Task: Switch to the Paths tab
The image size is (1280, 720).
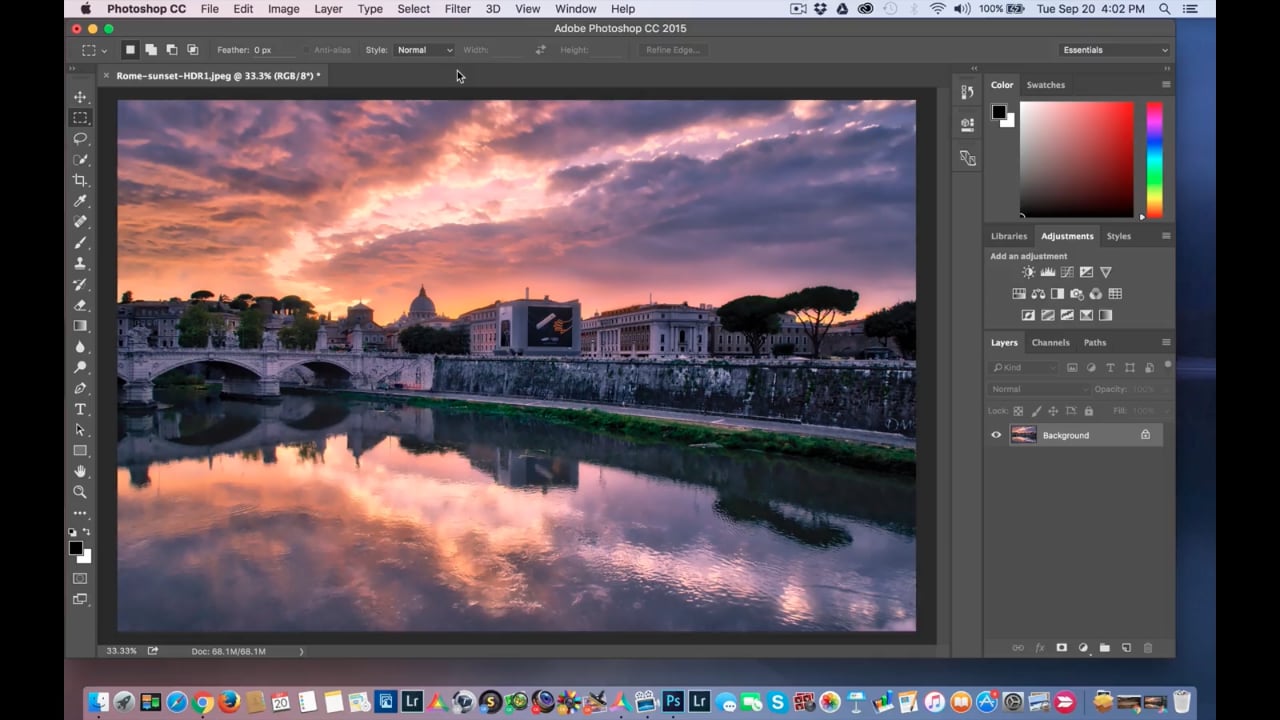Action: (1095, 343)
